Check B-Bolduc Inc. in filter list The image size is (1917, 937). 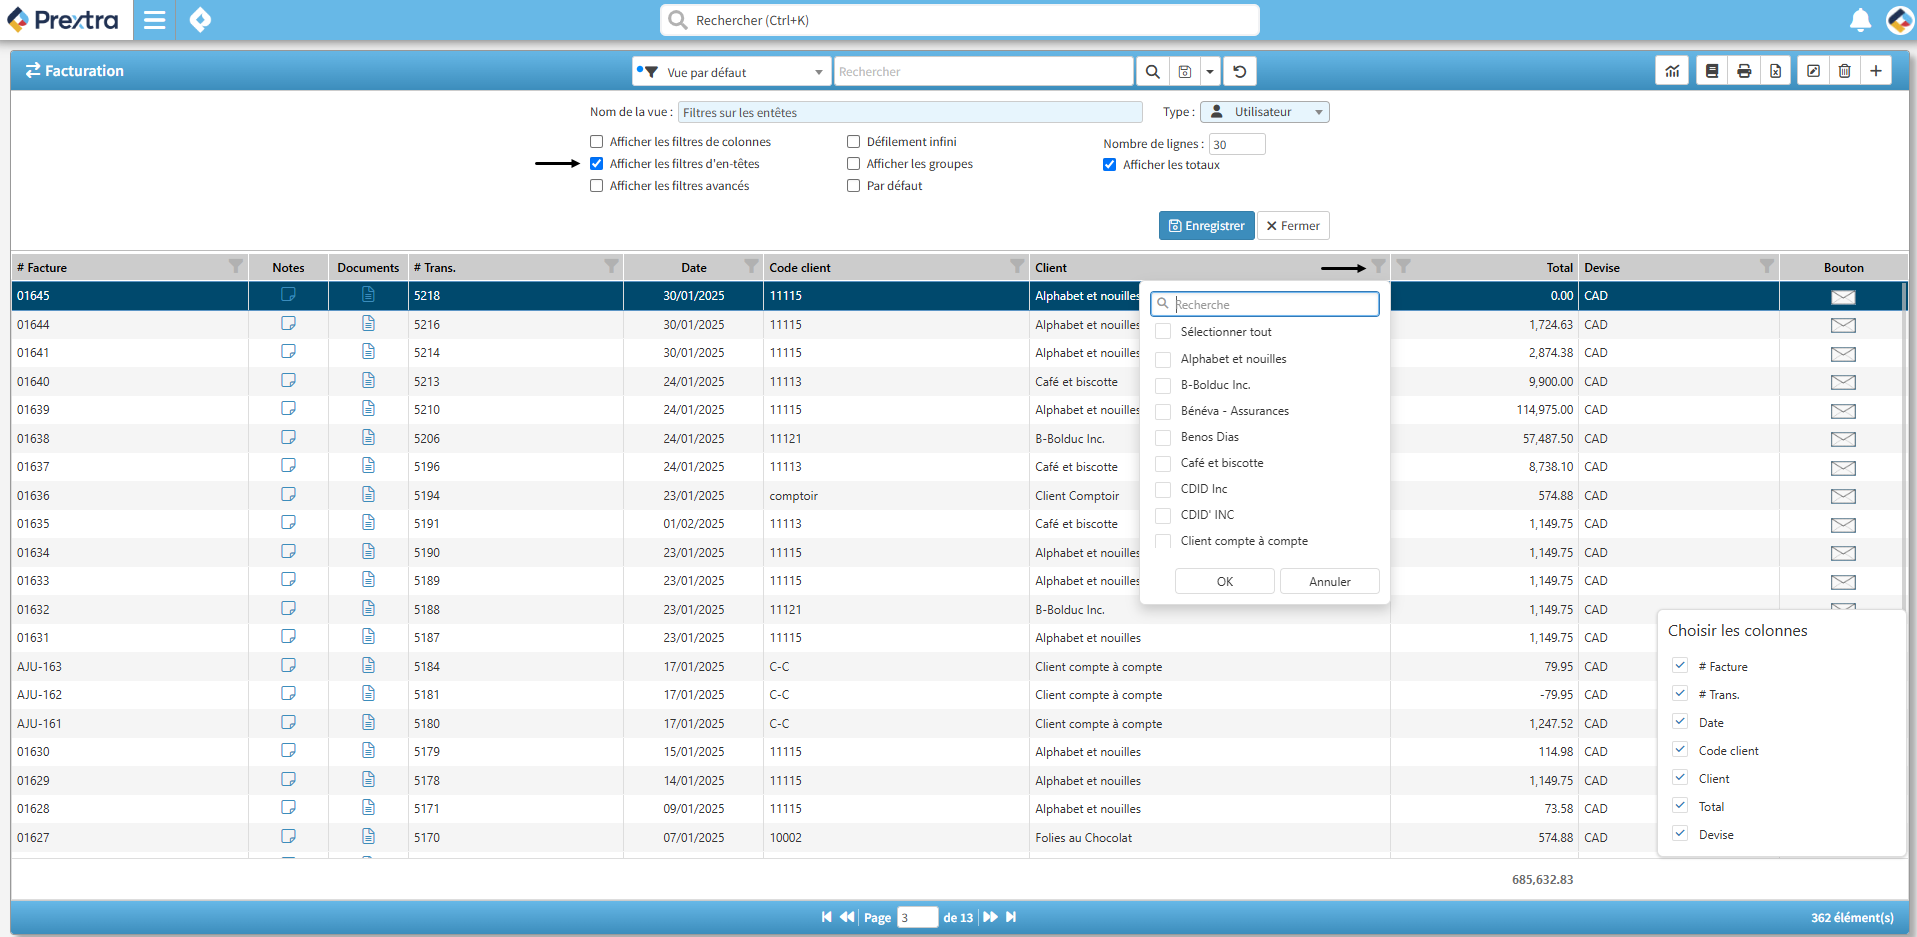(1163, 385)
